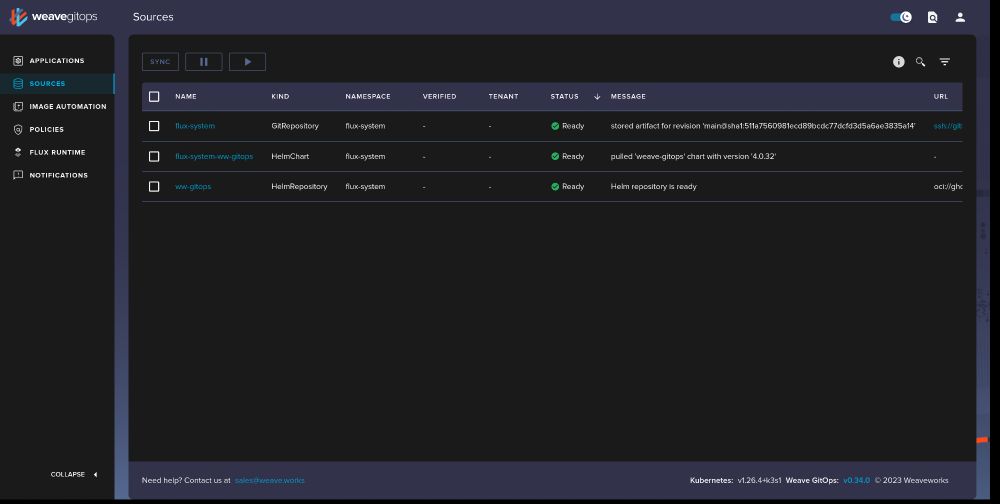Open the ww-gitops source link
Viewport: 1000px width, 504px height.
click(x=193, y=186)
